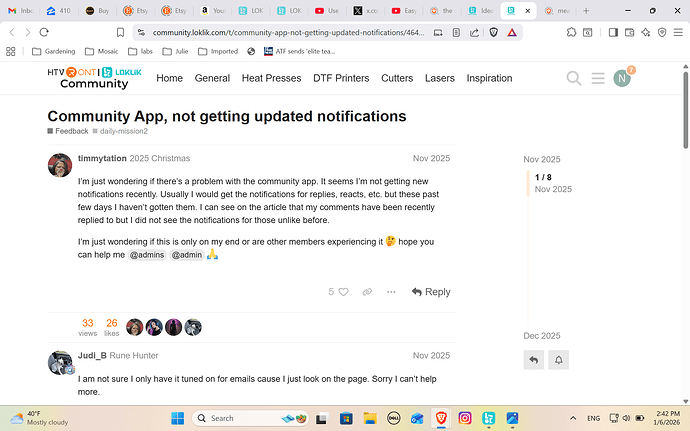Open the Mosaic bookmarks folder
The image size is (690, 431).
point(101,52)
